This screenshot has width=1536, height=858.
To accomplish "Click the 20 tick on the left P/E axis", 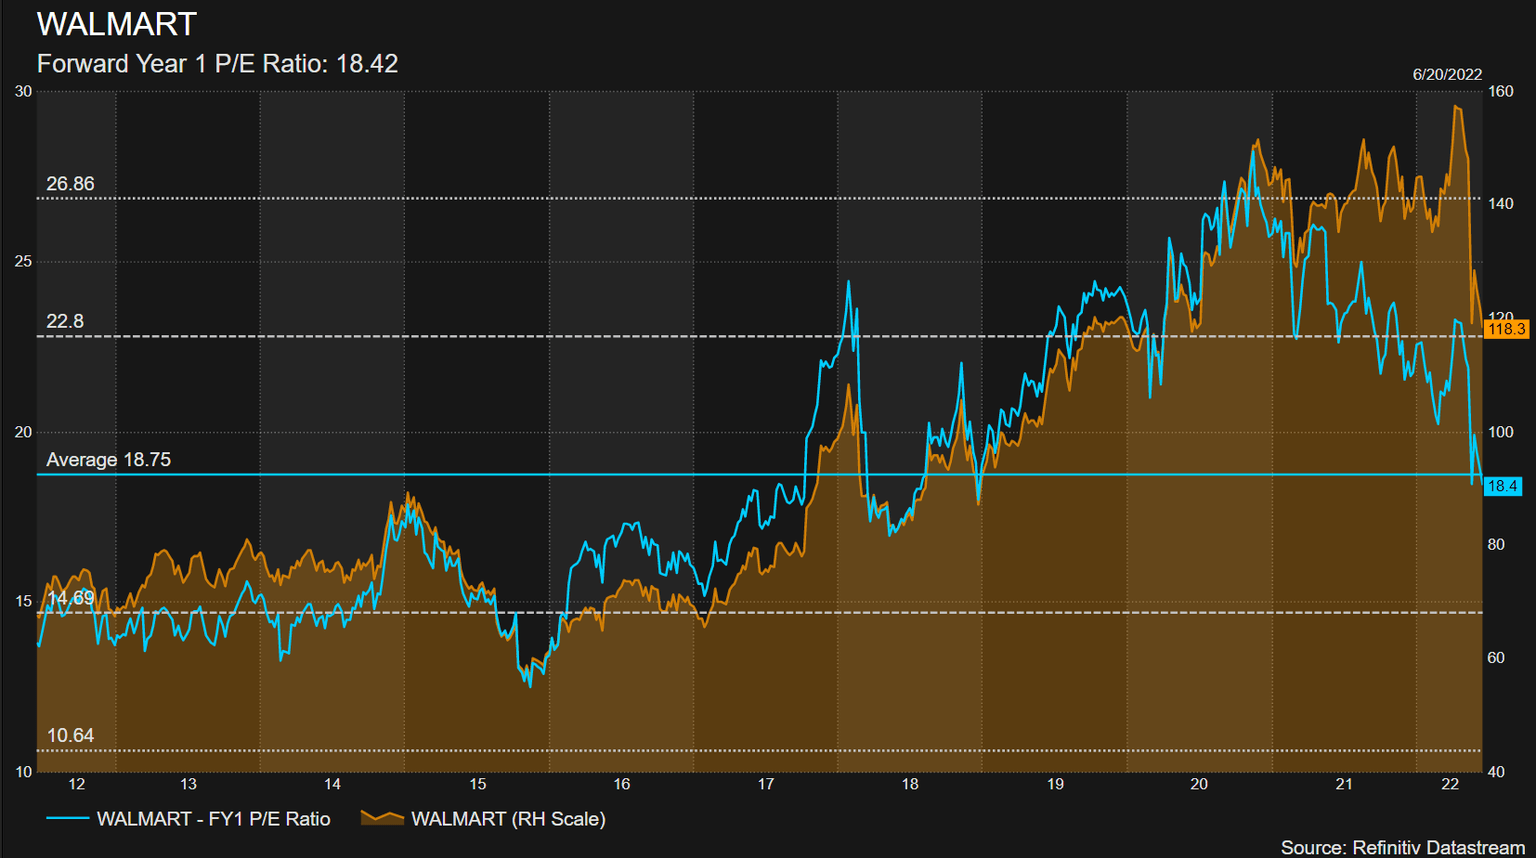I will 23,432.
